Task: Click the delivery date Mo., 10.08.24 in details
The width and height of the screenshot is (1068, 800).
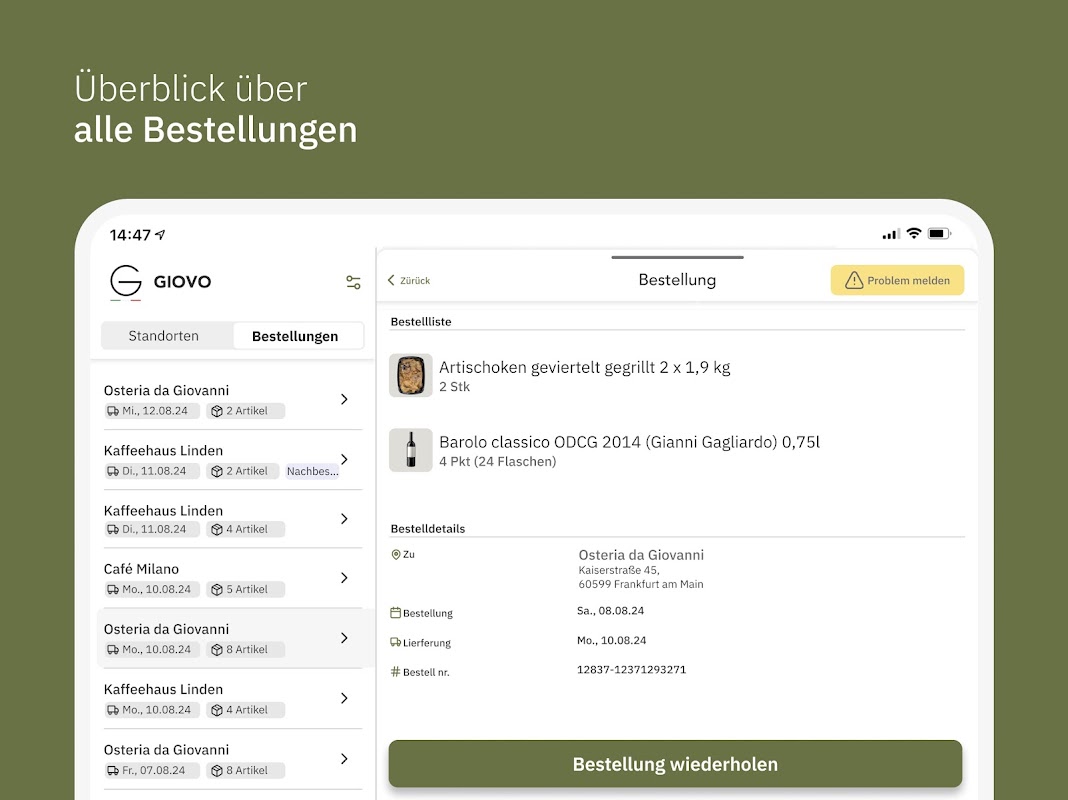Action: (x=612, y=641)
